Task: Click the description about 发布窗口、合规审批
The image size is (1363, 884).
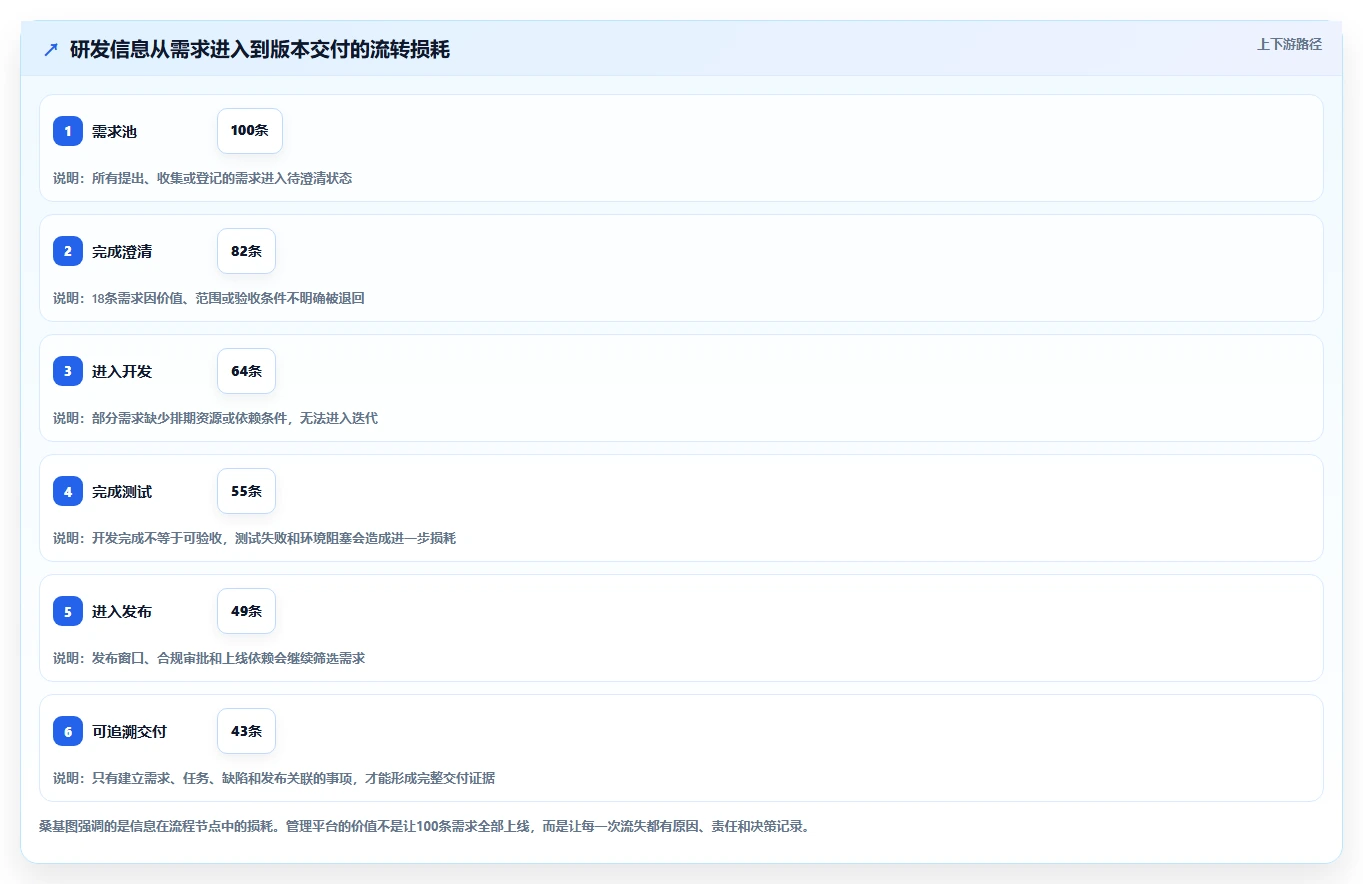Action: 209,658
